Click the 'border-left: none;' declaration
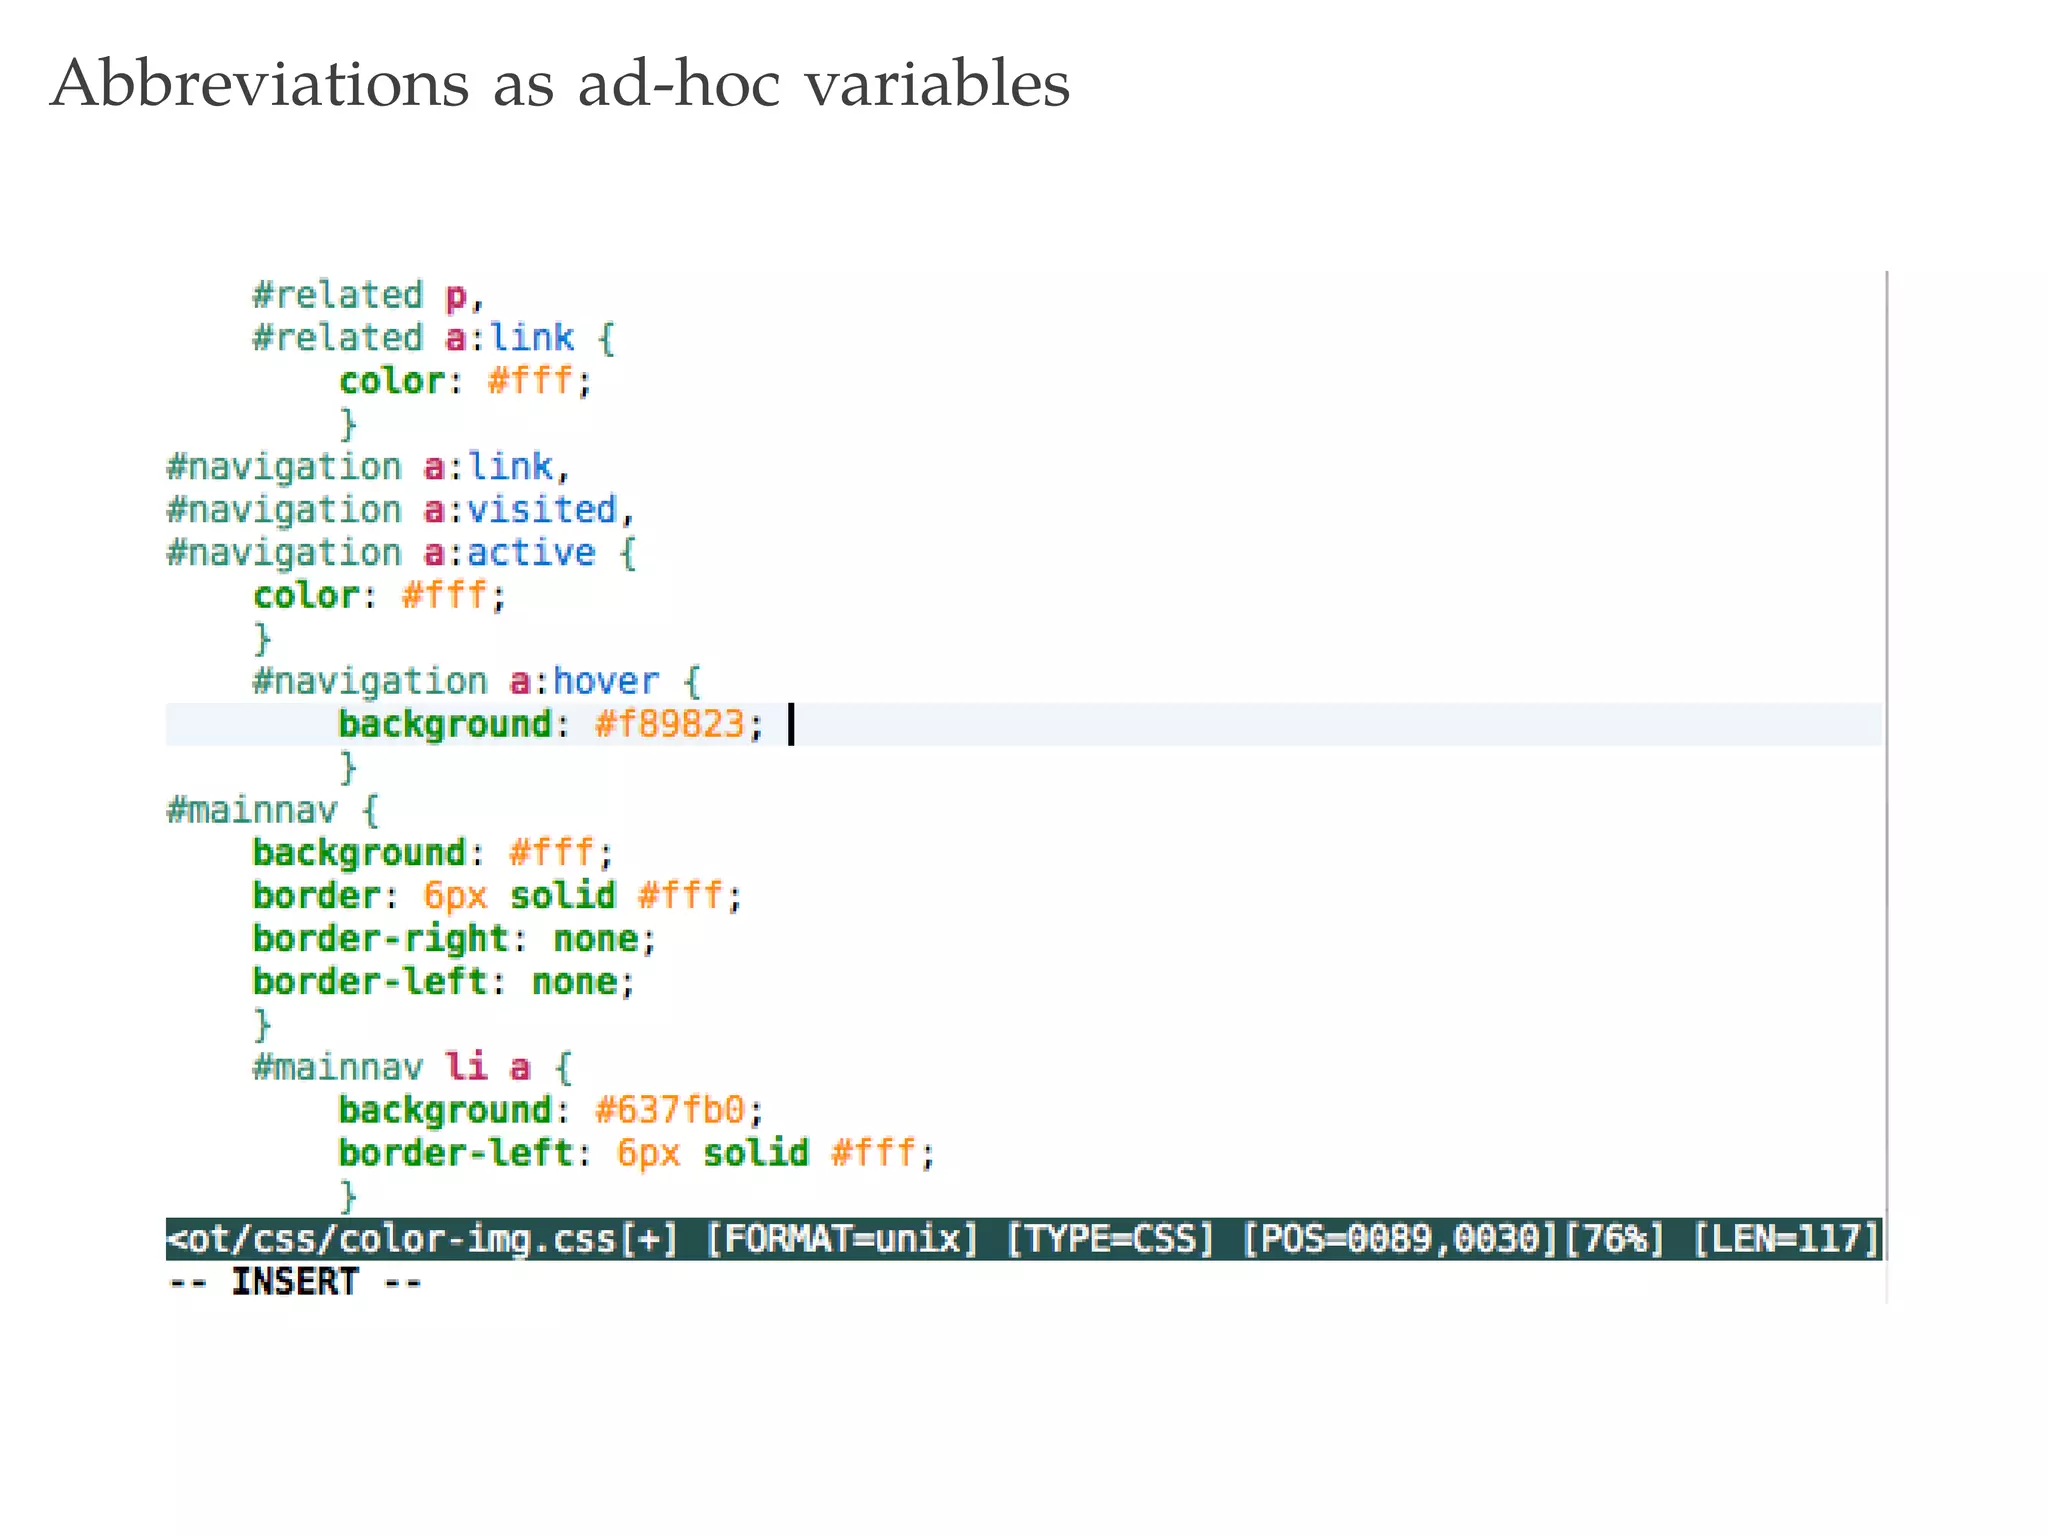This screenshot has width=2048, height=1536. (x=443, y=982)
